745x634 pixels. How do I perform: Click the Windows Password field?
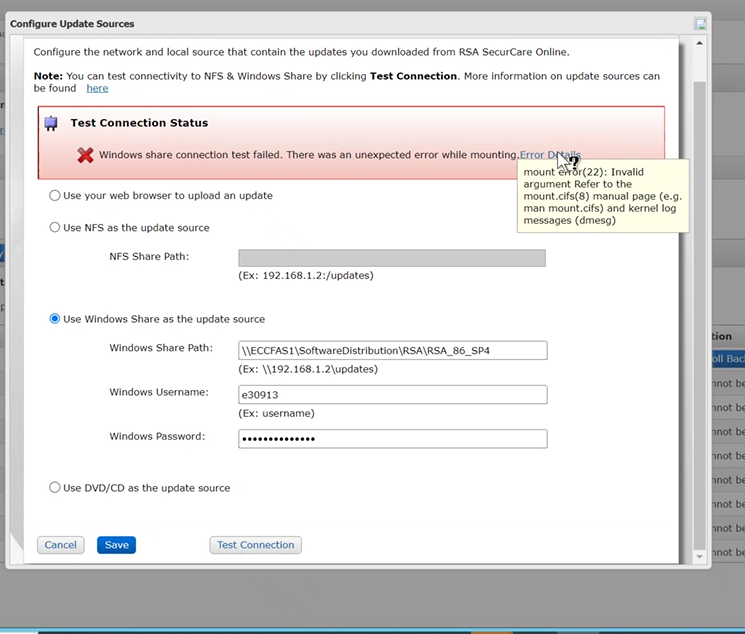pyautogui.click(x=392, y=439)
